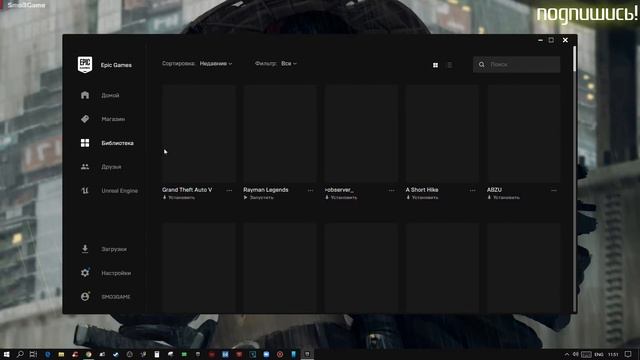The image size is (640, 360).
Task: Launch Rayman Legends
Action: click(258, 198)
